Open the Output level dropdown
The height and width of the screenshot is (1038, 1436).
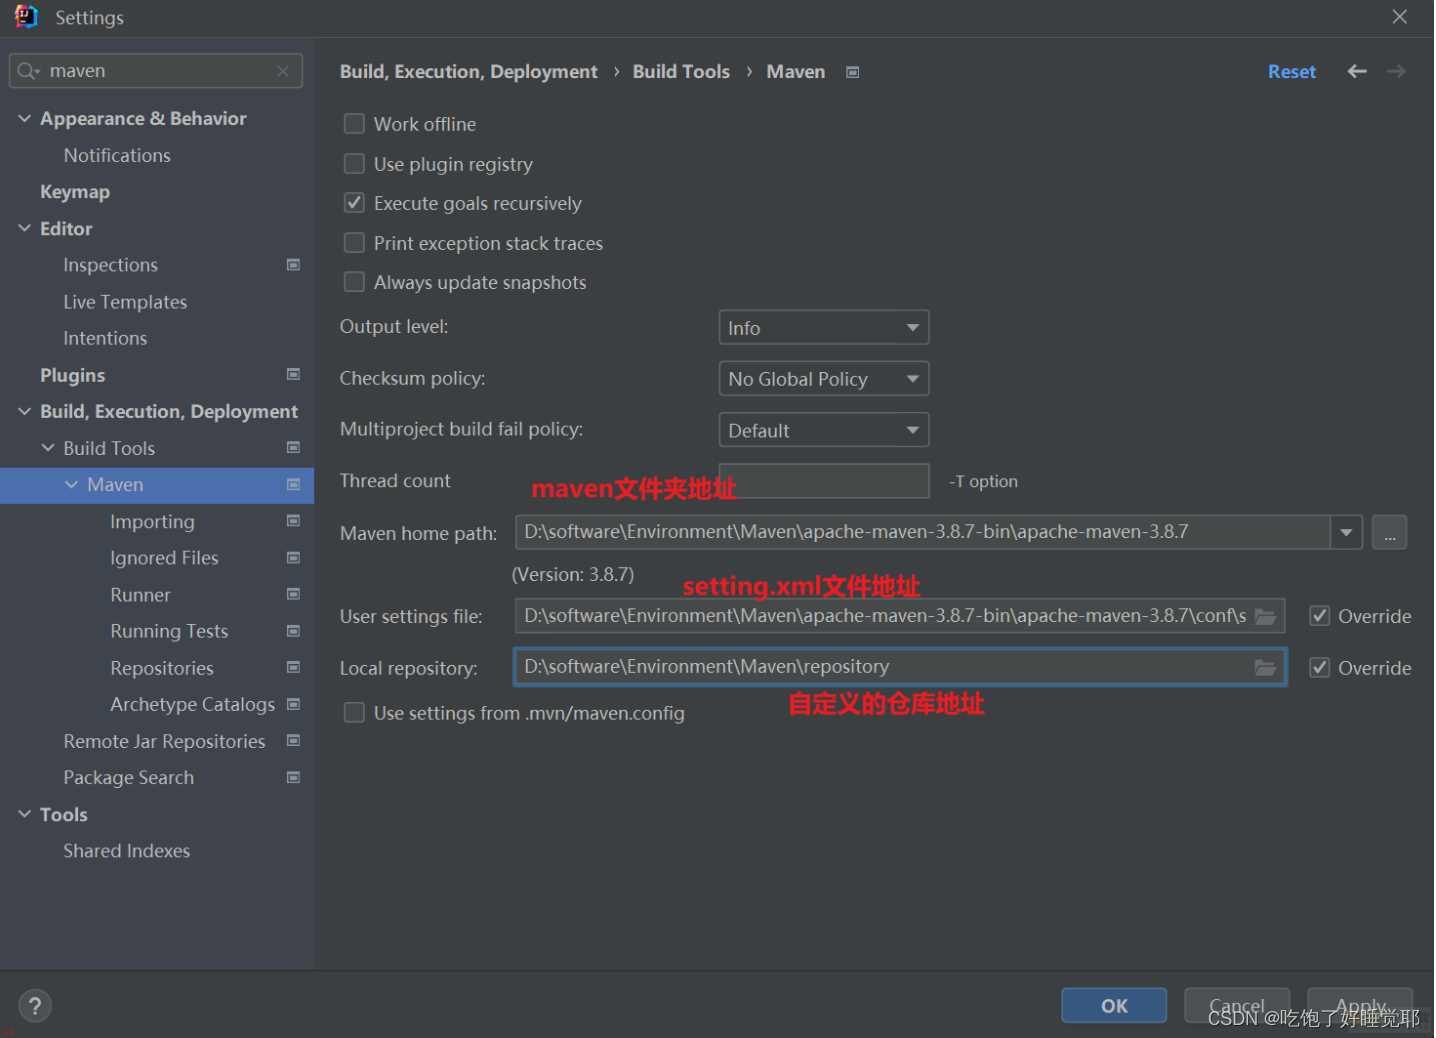tap(824, 328)
